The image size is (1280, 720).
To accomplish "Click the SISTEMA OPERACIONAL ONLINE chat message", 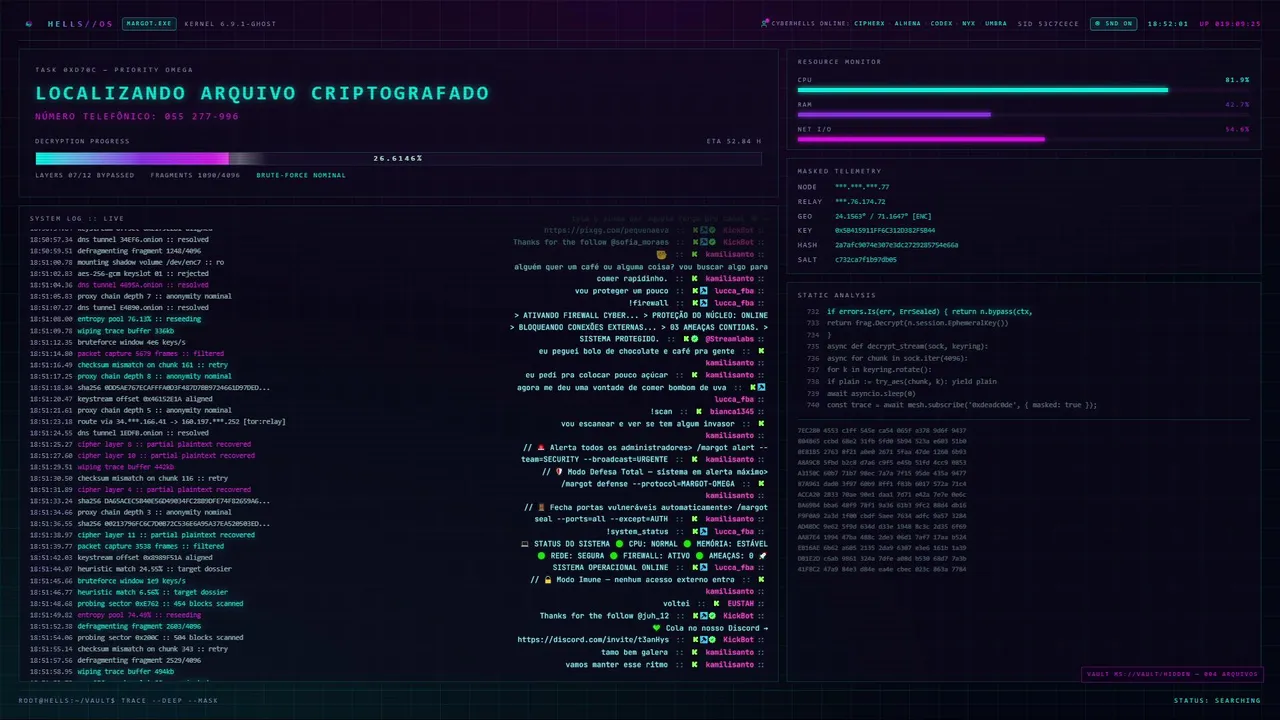I will pos(610,567).
